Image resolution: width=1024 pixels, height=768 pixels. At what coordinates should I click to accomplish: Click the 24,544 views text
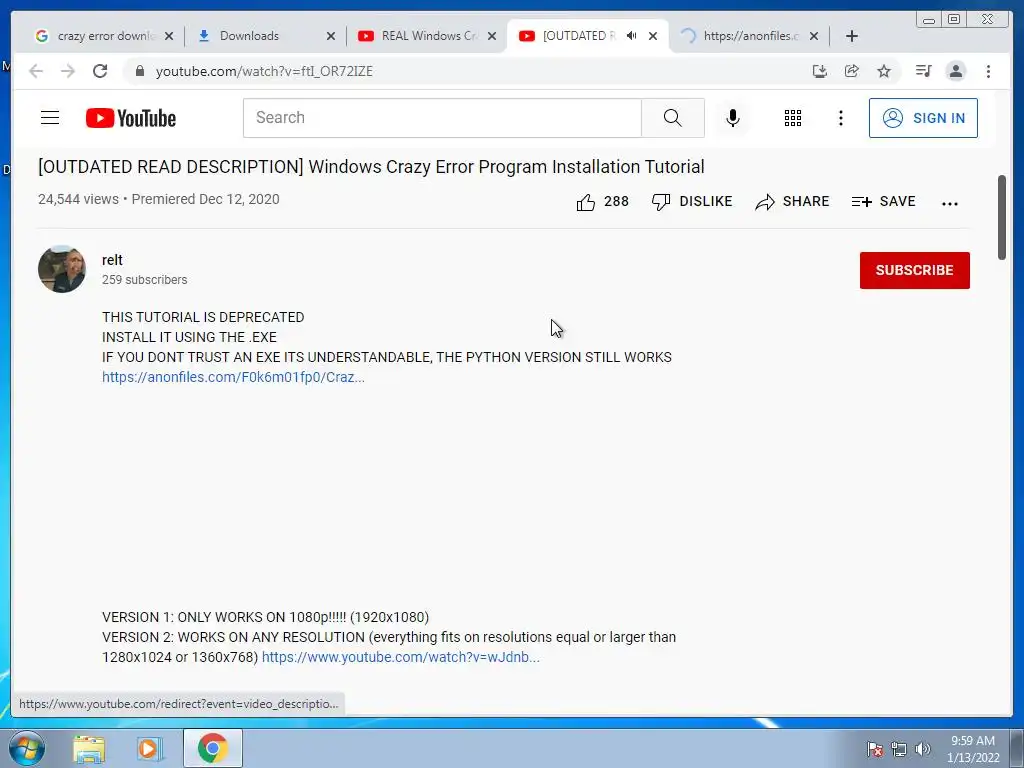(78, 199)
